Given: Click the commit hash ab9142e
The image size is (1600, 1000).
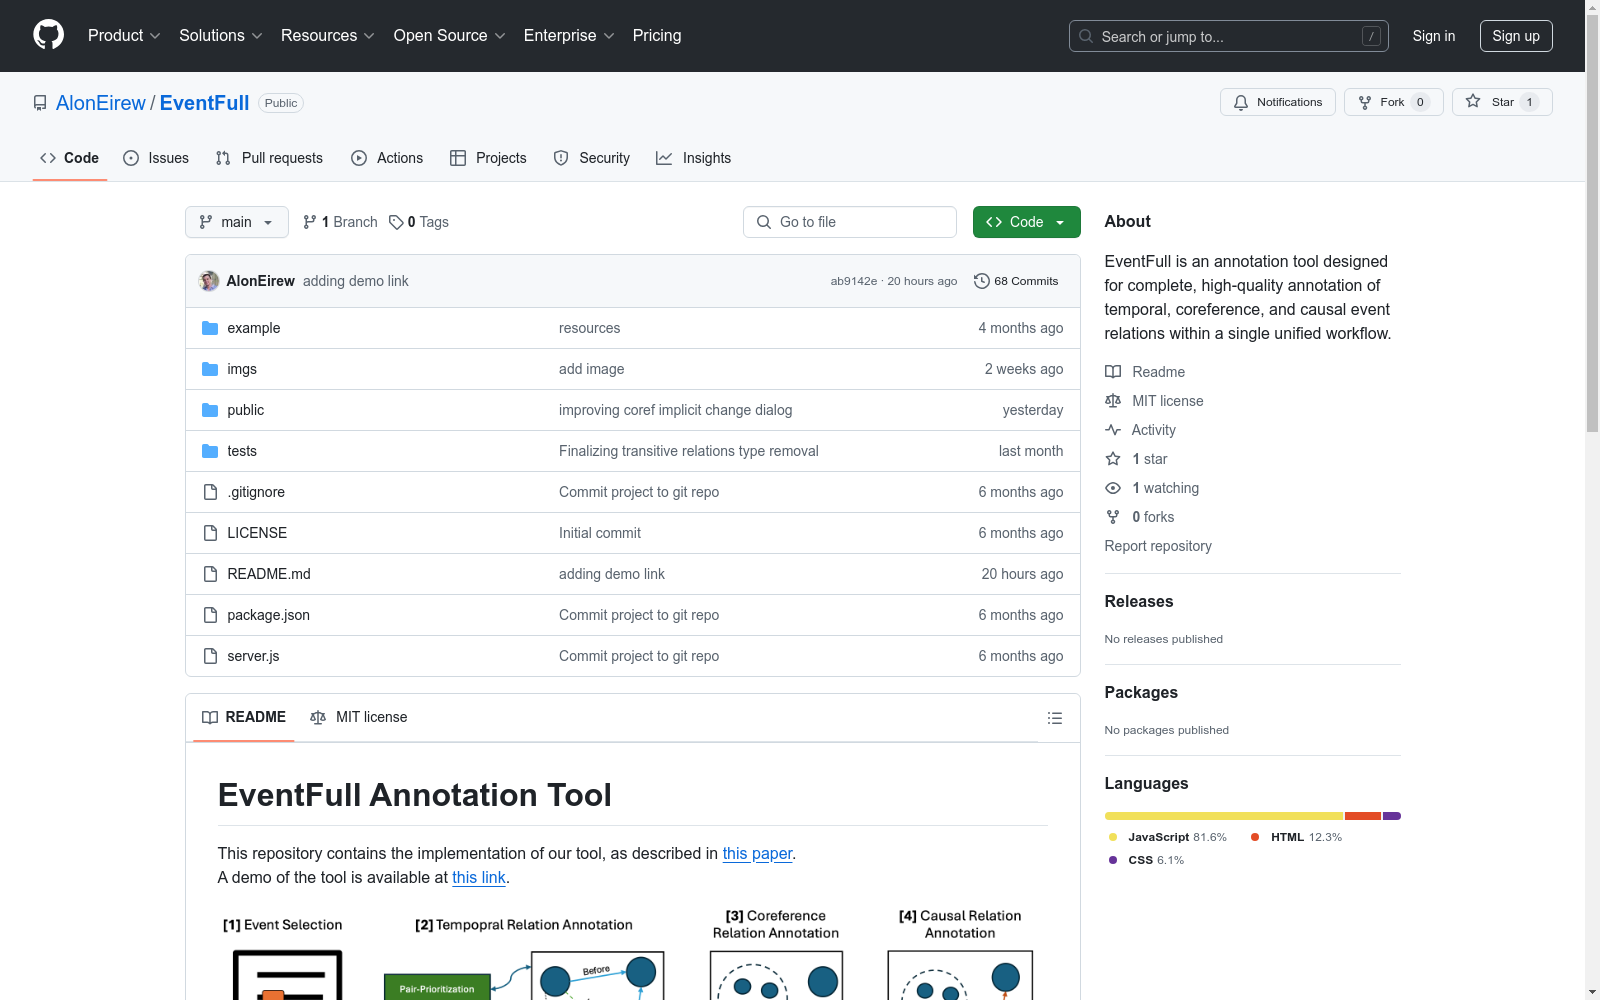Looking at the screenshot, I should (854, 281).
